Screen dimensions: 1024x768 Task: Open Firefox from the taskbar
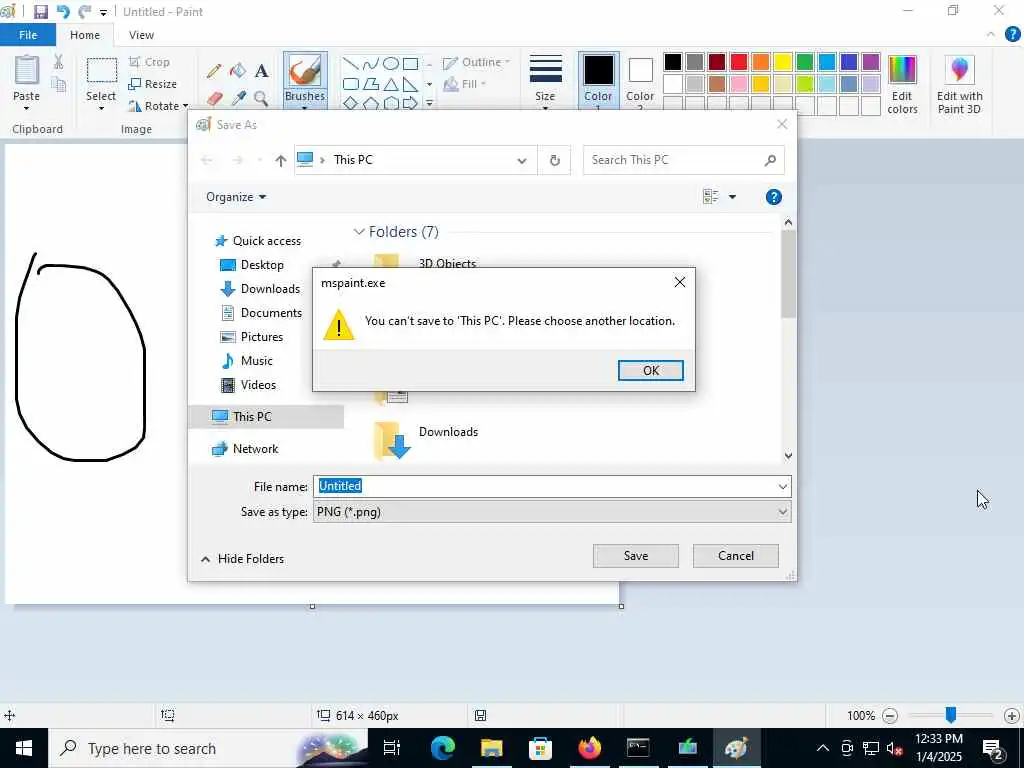point(589,748)
